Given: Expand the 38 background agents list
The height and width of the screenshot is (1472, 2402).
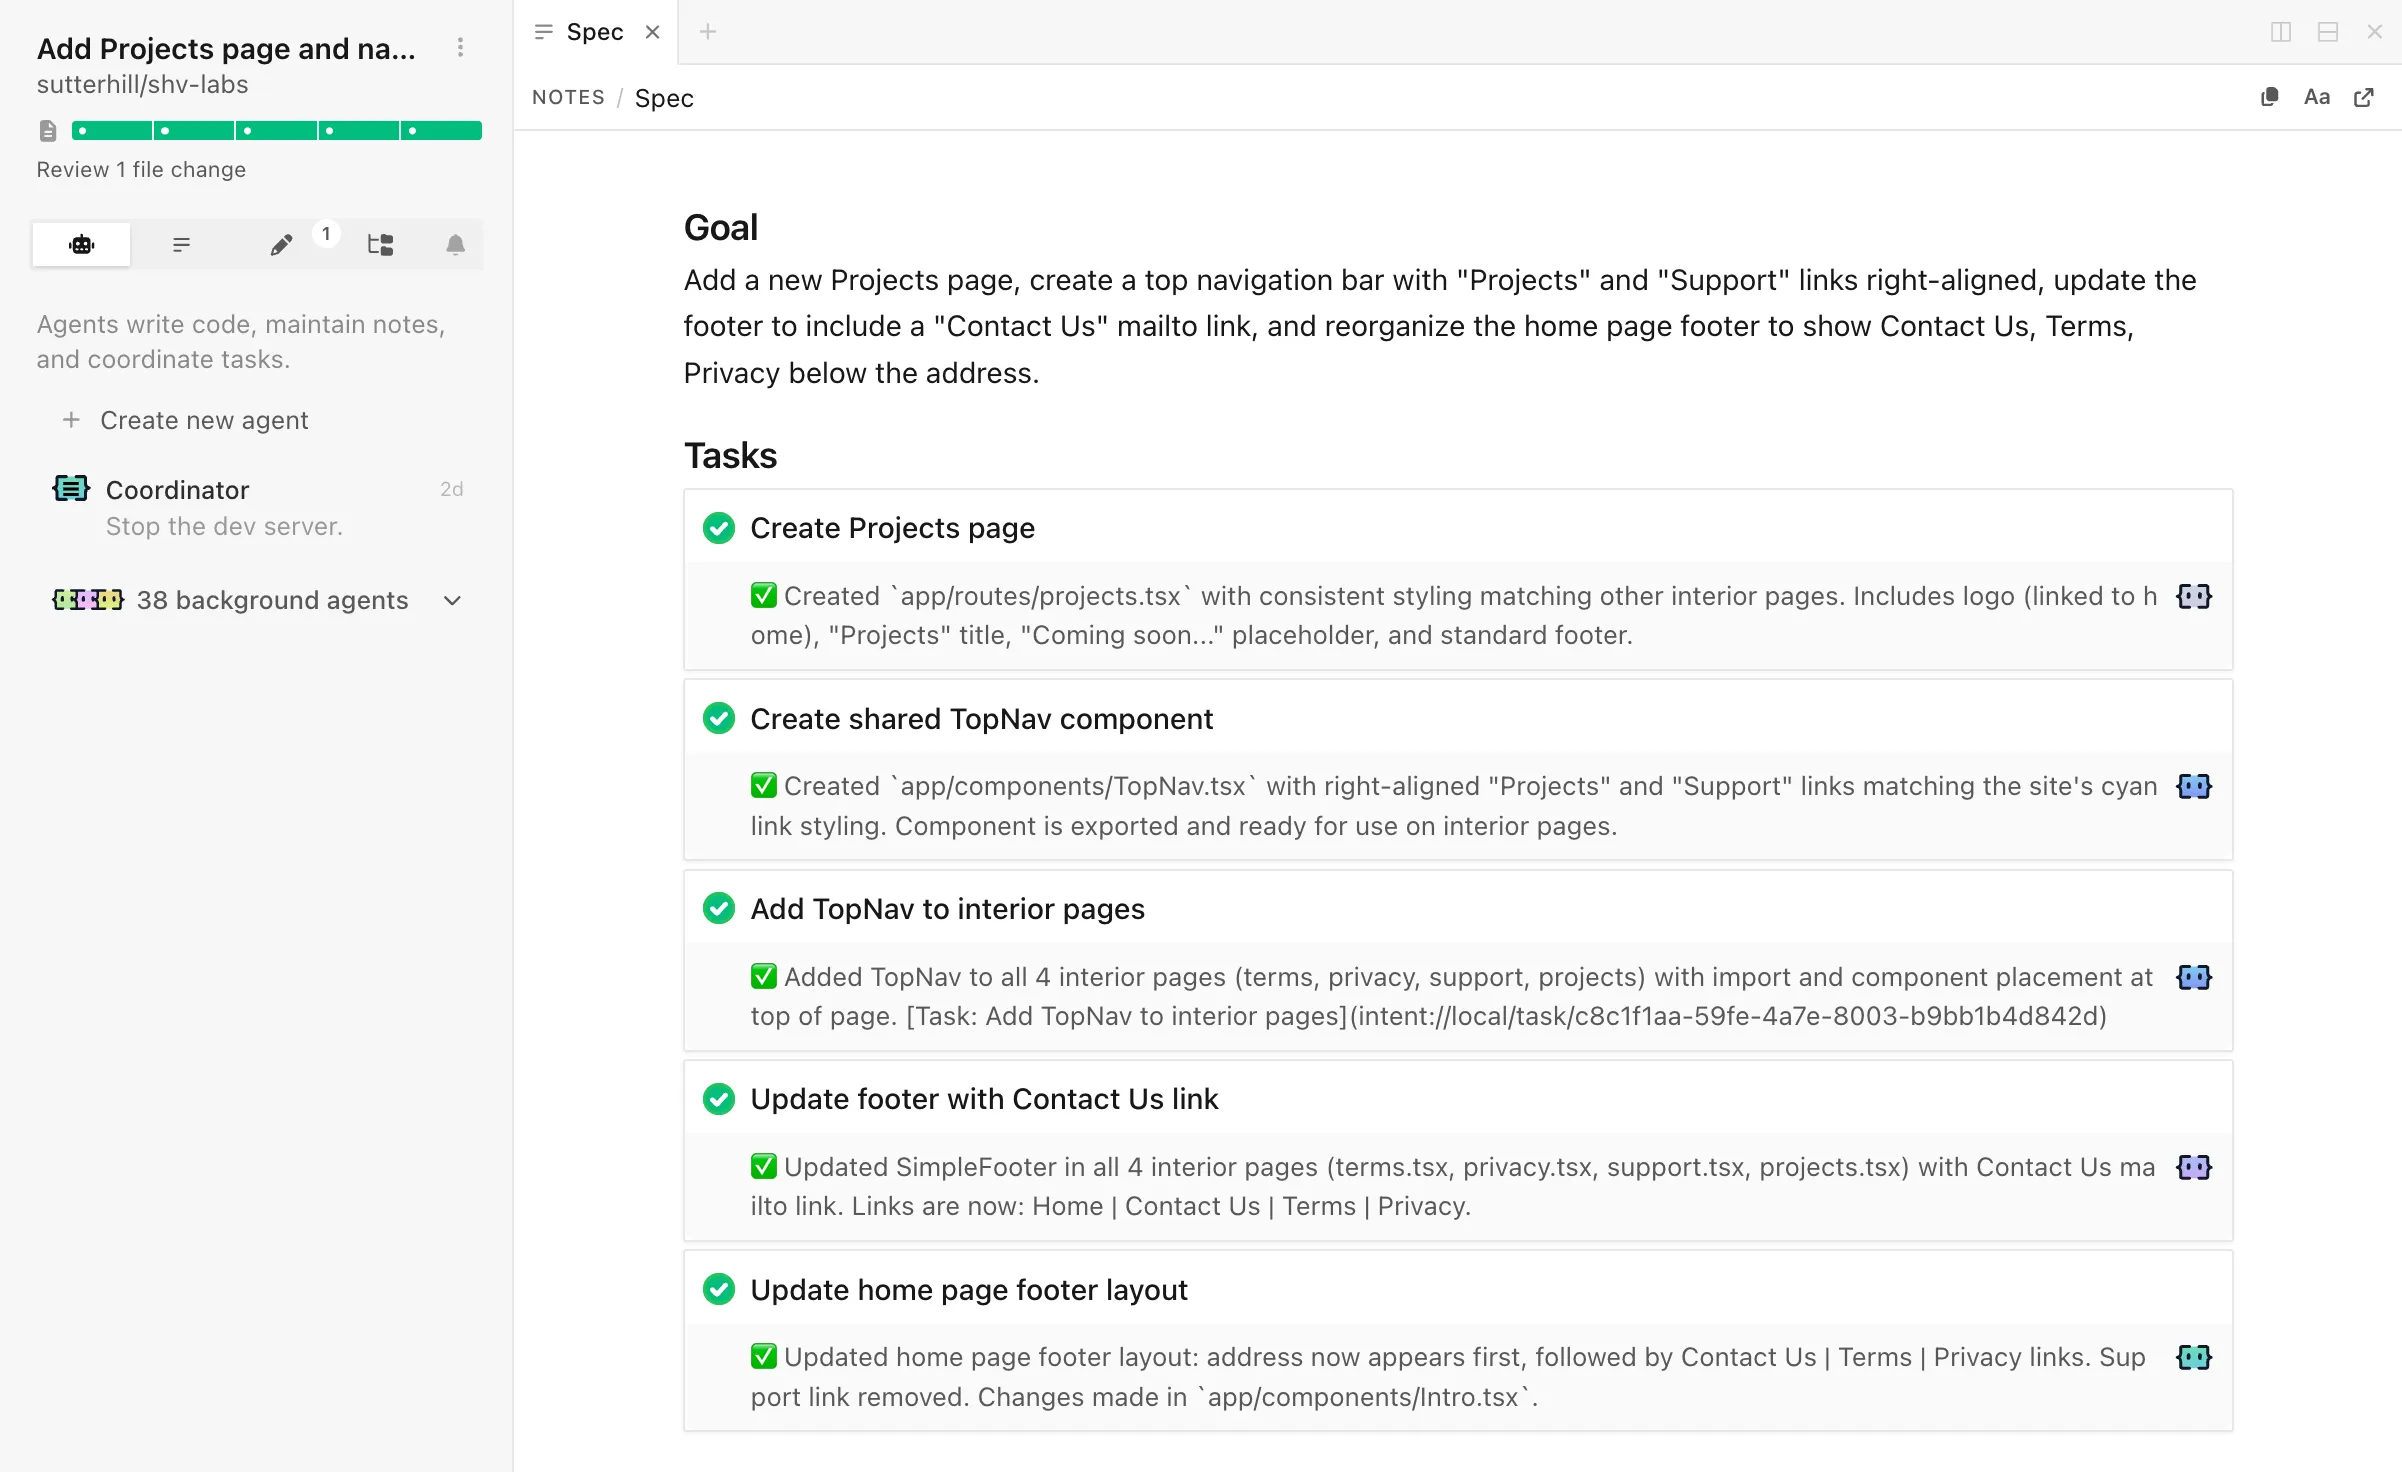Looking at the screenshot, I should (x=452, y=600).
